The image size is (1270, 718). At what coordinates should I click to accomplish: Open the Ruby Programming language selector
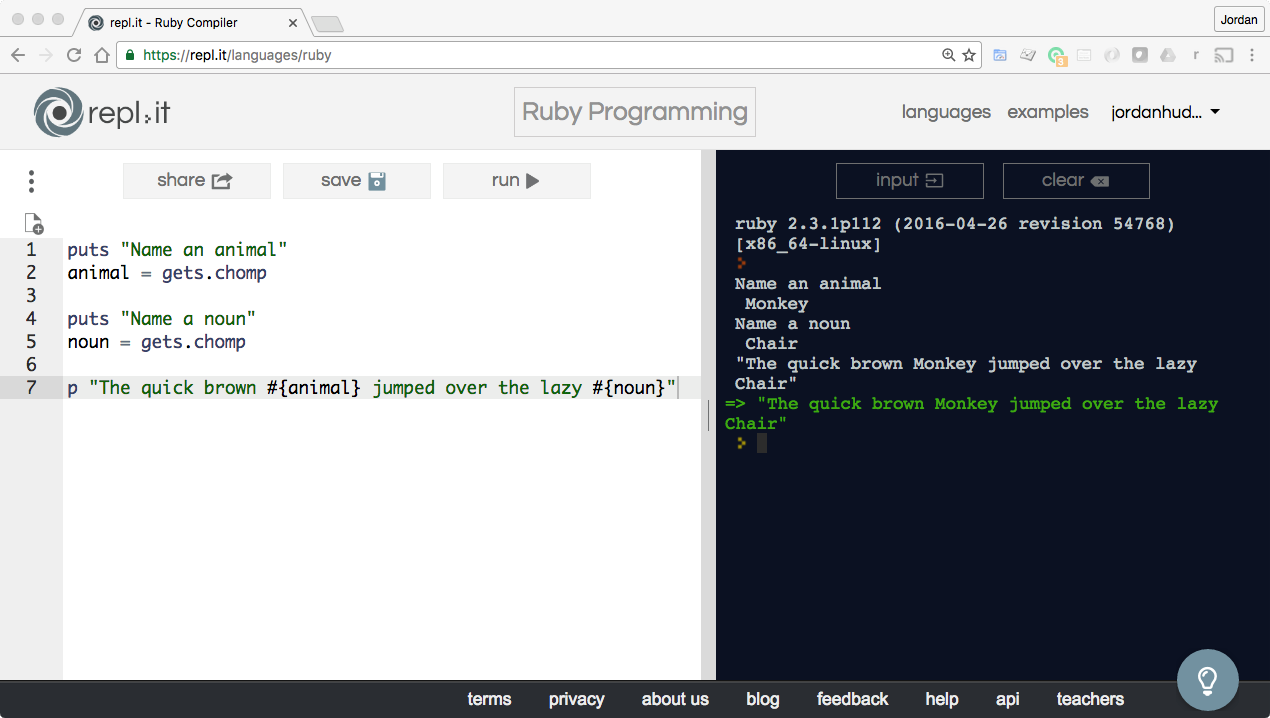tap(634, 112)
